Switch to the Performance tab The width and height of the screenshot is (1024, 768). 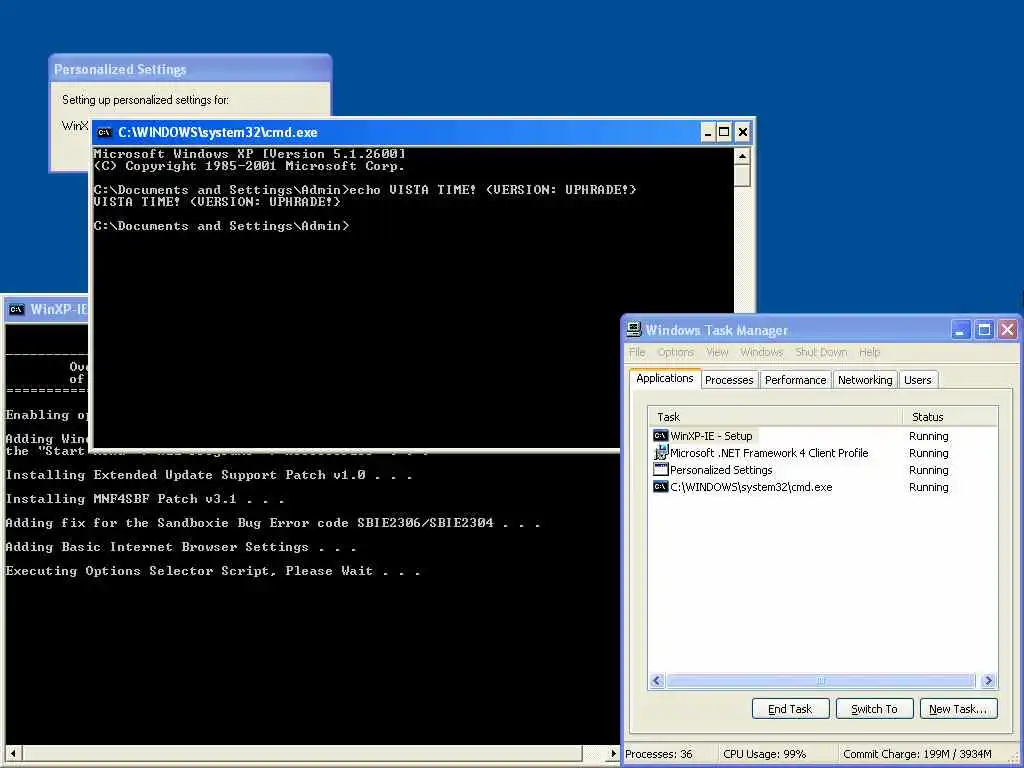[795, 380]
